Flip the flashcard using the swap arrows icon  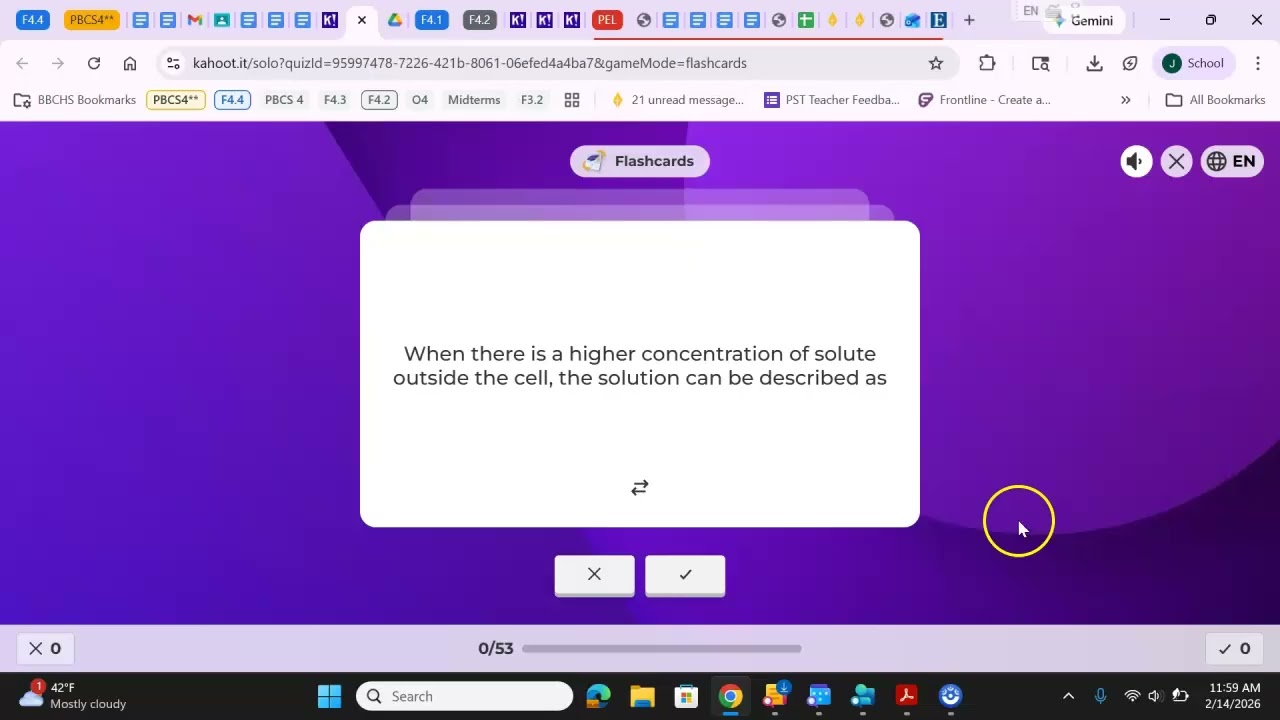(640, 488)
